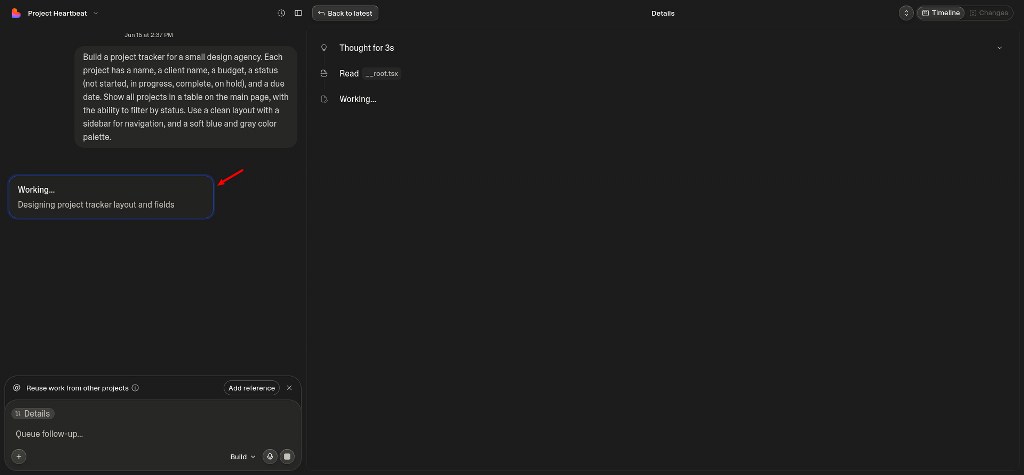Image resolution: width=1024 pixels, height=475 pixels.
Task: Open the version history clock icon
Action: [x=281, y=13]
